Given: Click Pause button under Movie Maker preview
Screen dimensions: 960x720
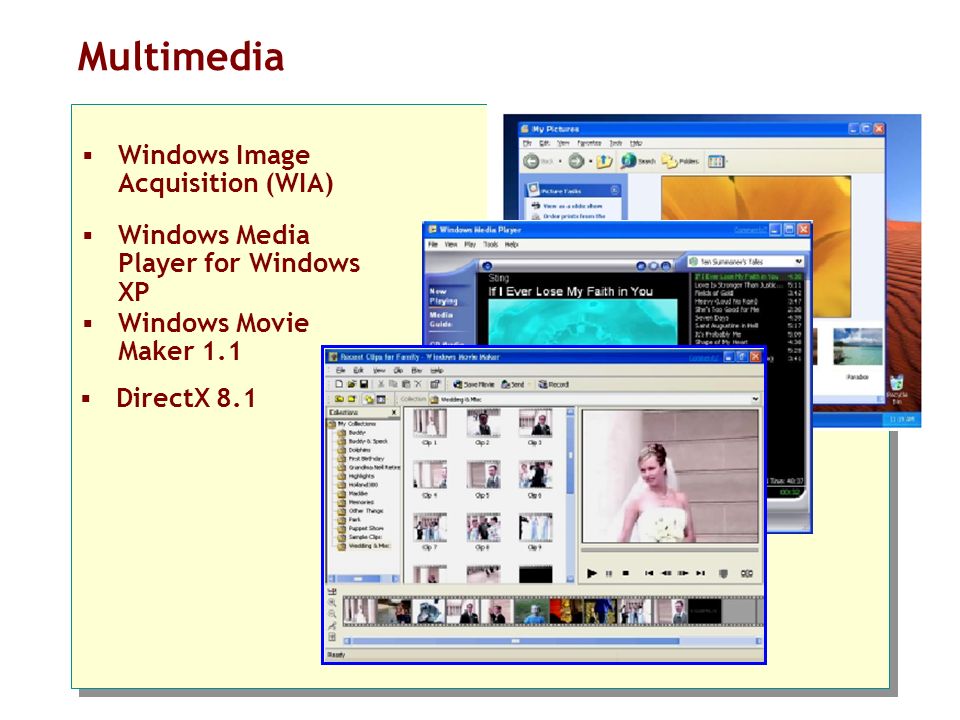Looking at the screenshot, I should [609, 574].
